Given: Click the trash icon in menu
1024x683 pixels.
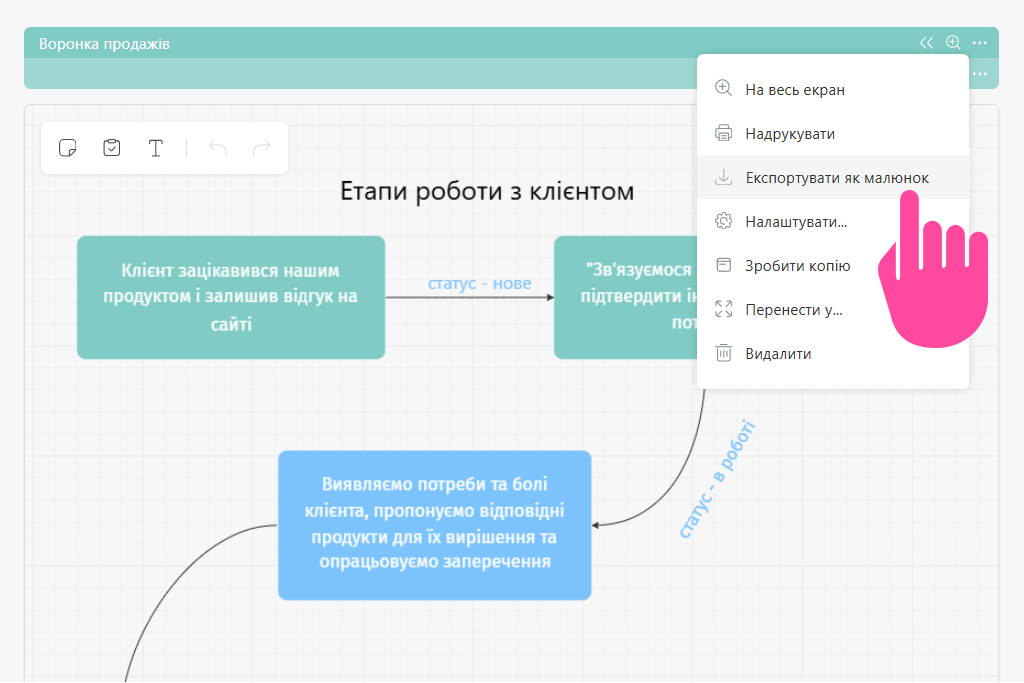Looking at the screenshot, I should click(724, 353).
